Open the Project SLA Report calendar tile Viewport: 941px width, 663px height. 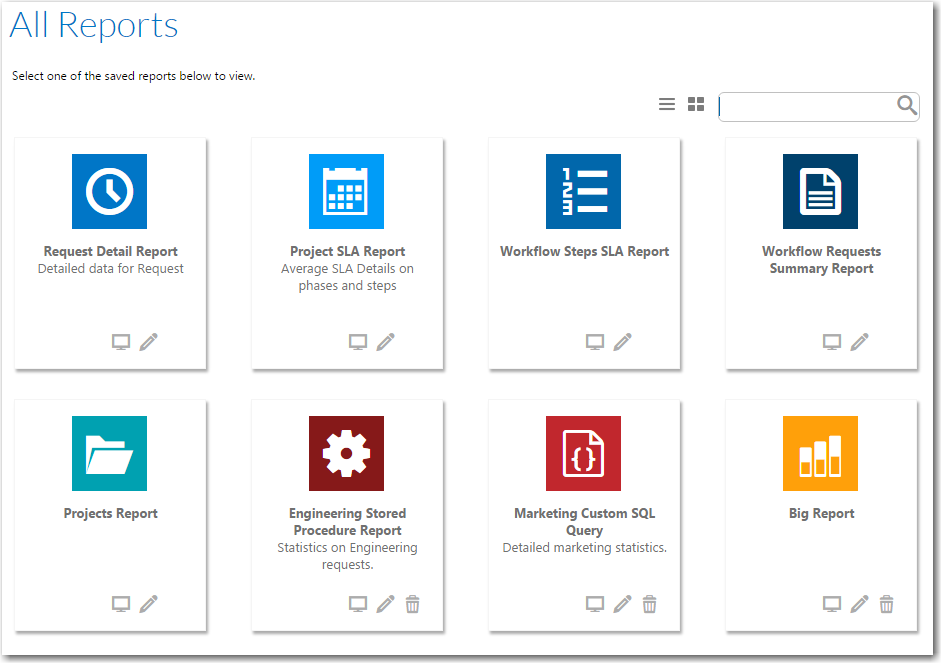point(346,191)
